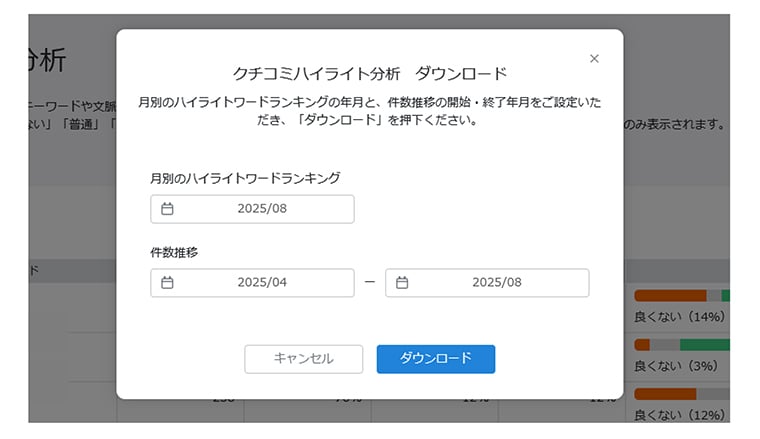Open the 件数推移 end month 2025/08 picker
The width and height of the screenshot is (760, 439).
[497, 283]
